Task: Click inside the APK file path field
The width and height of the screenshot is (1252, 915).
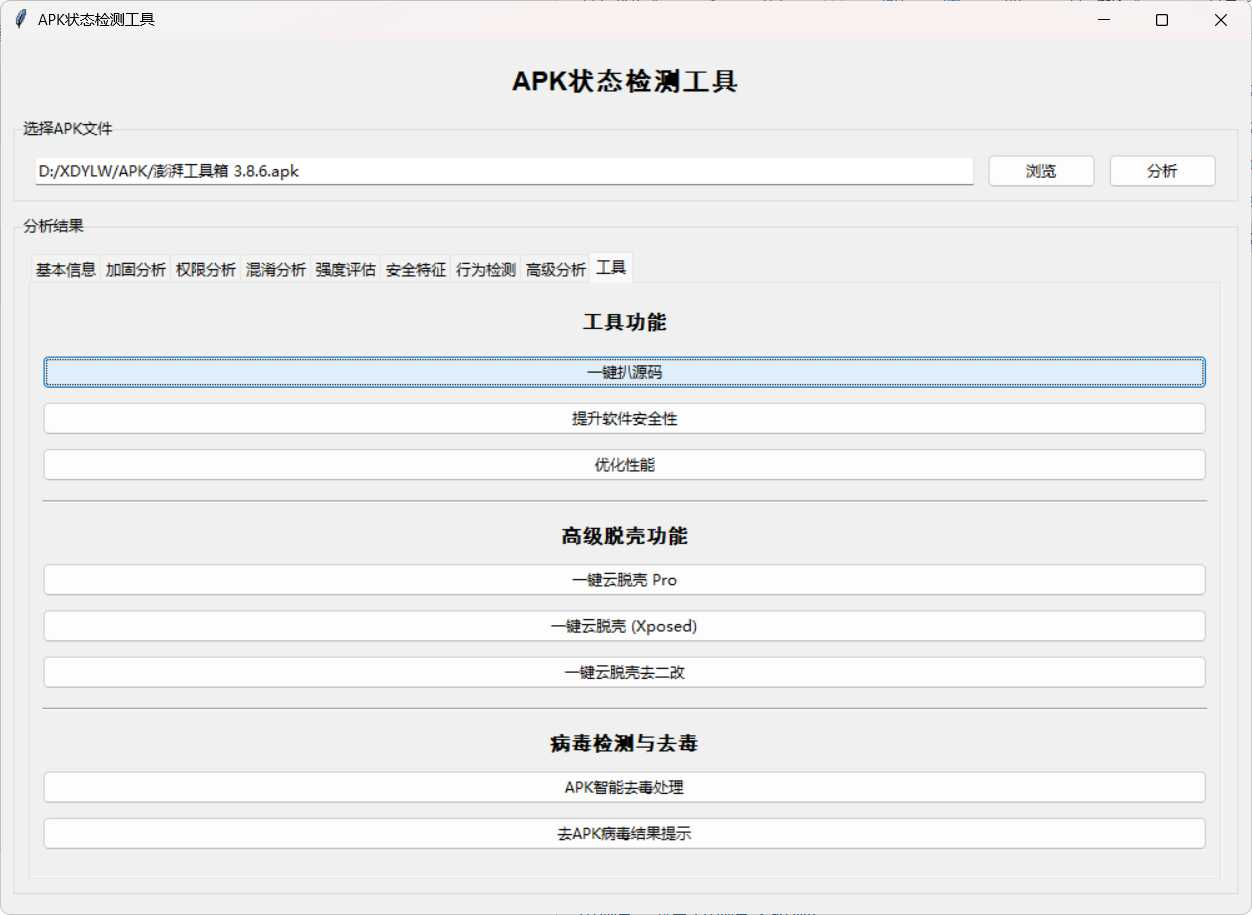Action: click(500, 171)
